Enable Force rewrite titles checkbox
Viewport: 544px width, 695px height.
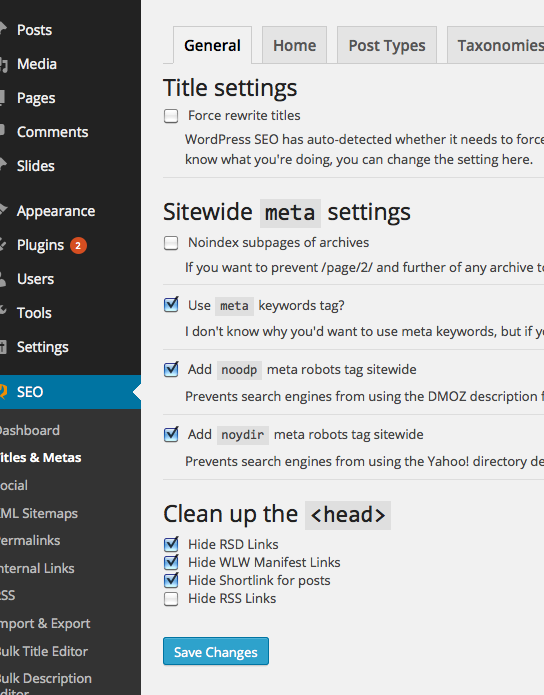click(171, 116)
